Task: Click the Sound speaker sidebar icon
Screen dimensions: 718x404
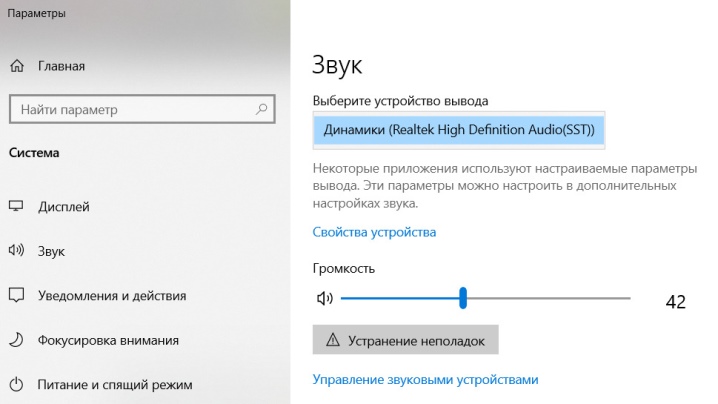Action: click(16, 250)
